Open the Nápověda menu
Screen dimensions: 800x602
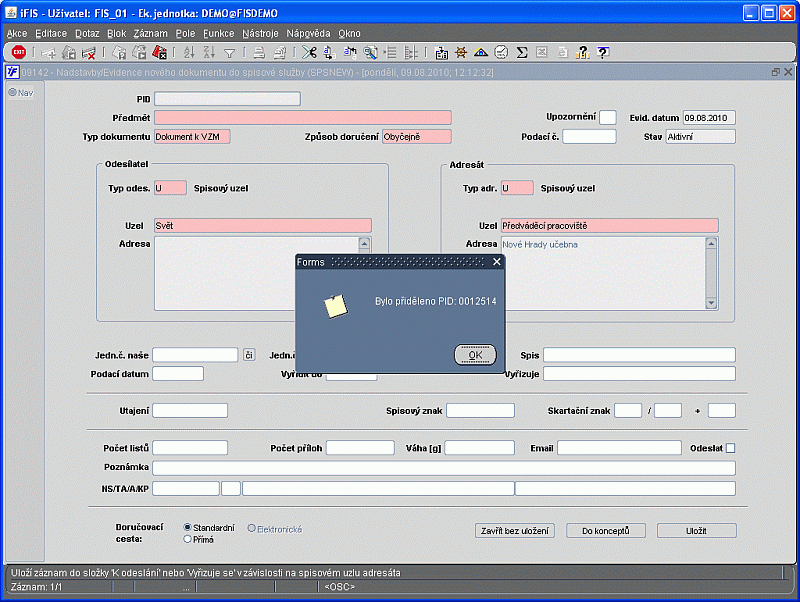(x=308, y=34)
